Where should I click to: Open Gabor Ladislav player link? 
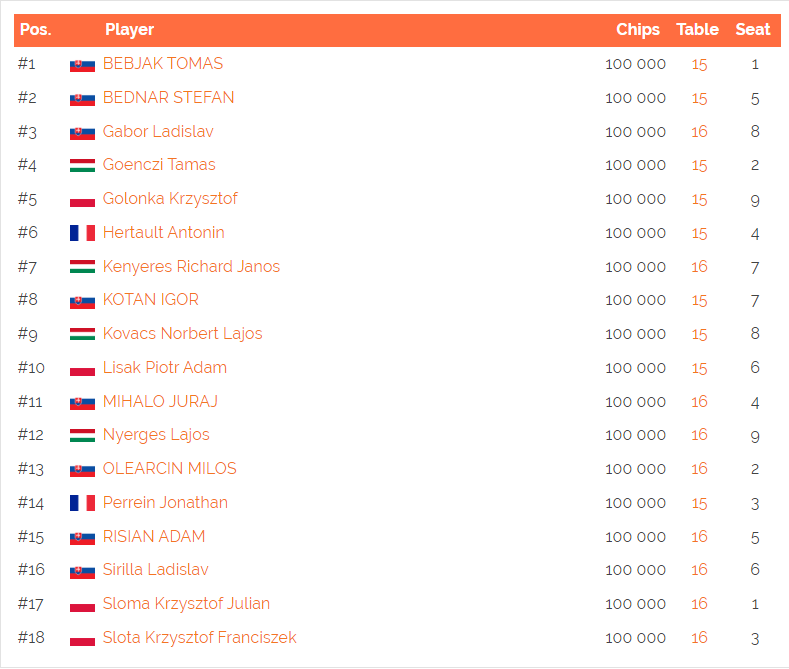(158, 131)
